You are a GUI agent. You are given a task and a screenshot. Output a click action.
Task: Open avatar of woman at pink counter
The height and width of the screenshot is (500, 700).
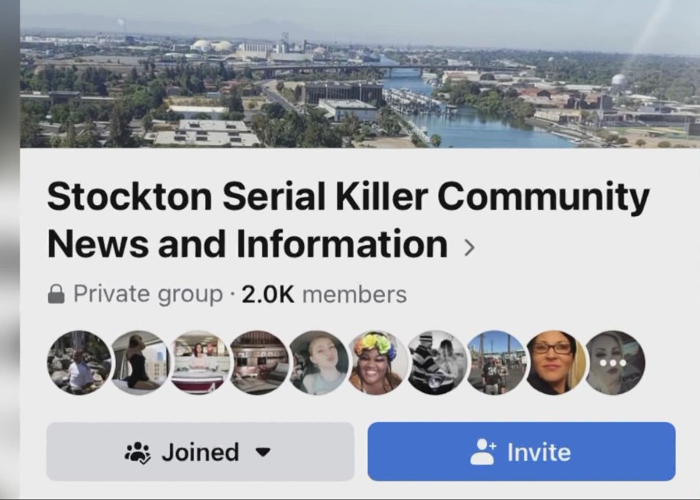pos(199,362)
